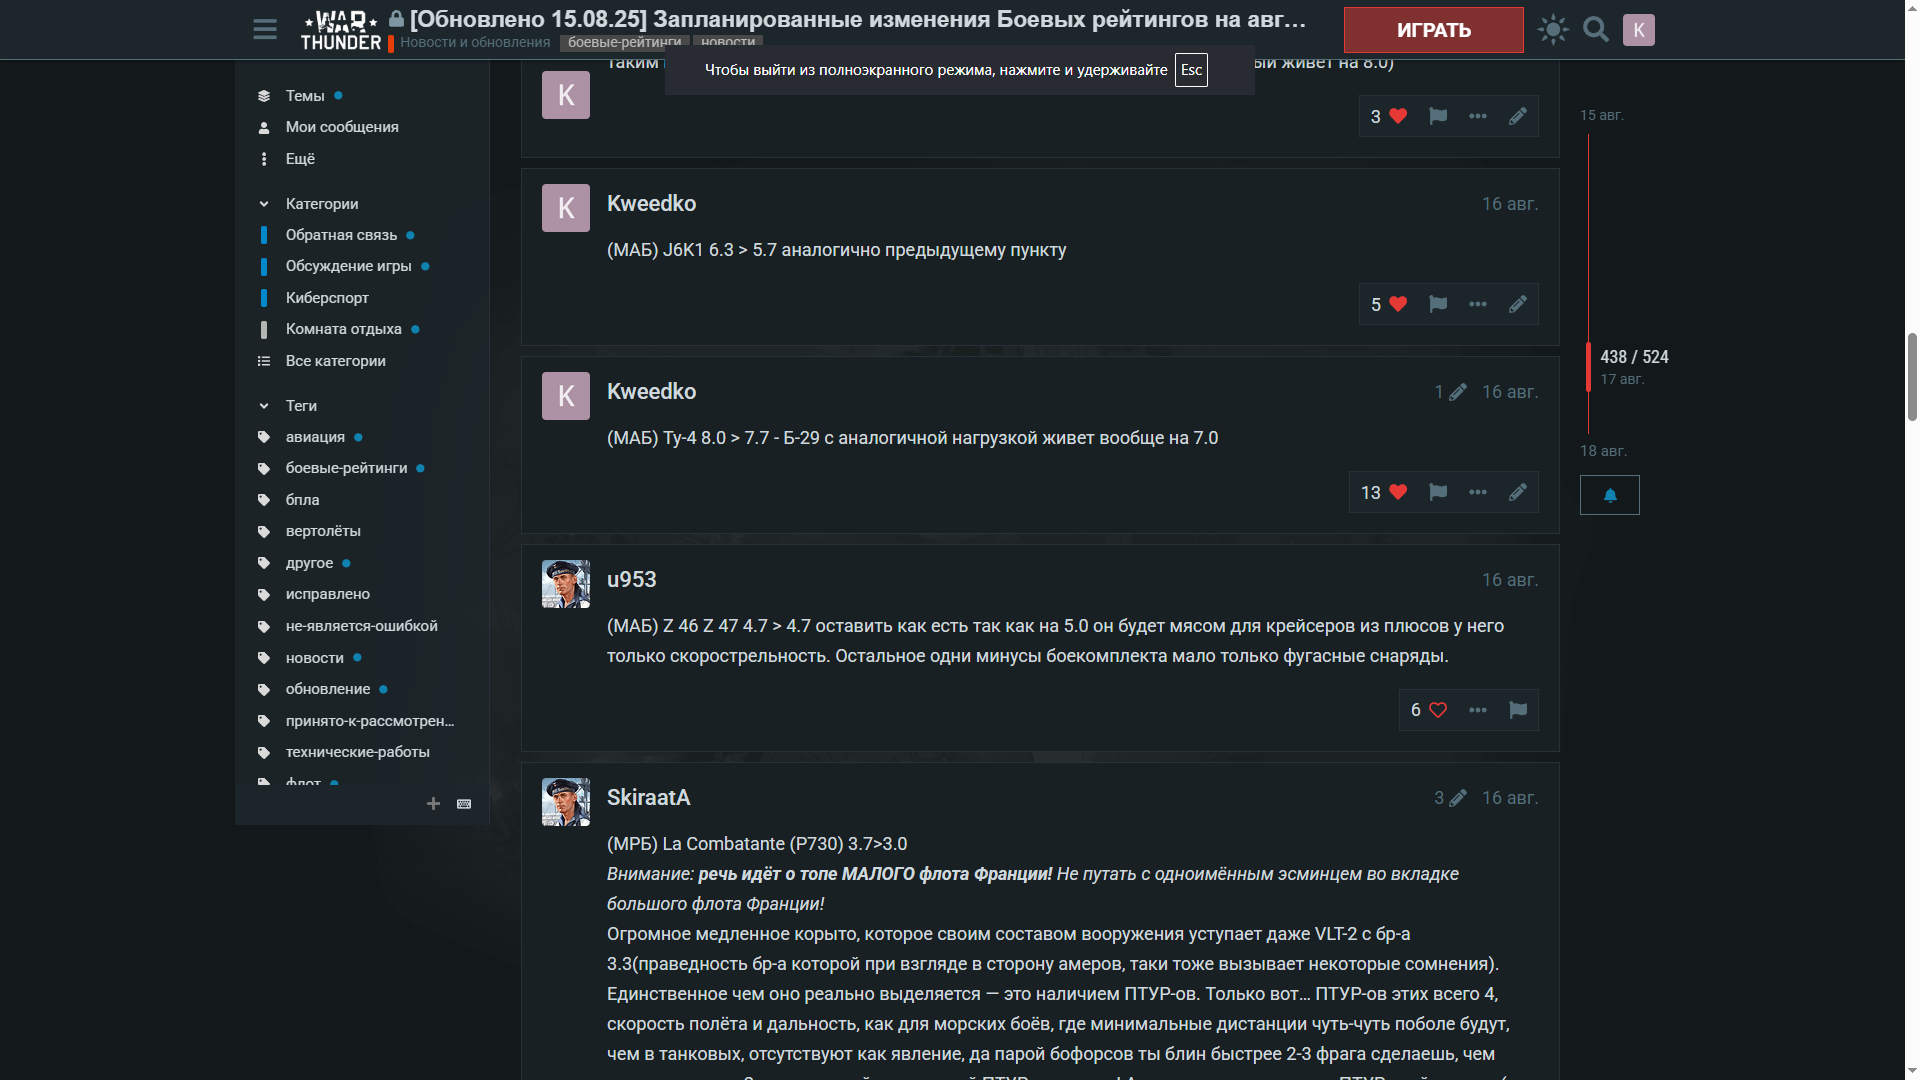This screenshot has width=1920, height=1080.
Task: Open keyboard shortcuts icon in sidebar
Action: pos(464,804)
